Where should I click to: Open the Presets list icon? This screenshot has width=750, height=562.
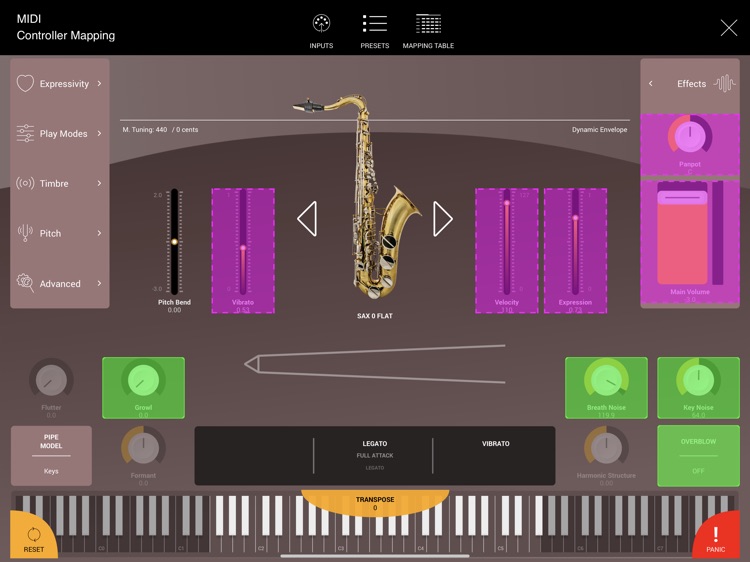click(375, 23)
